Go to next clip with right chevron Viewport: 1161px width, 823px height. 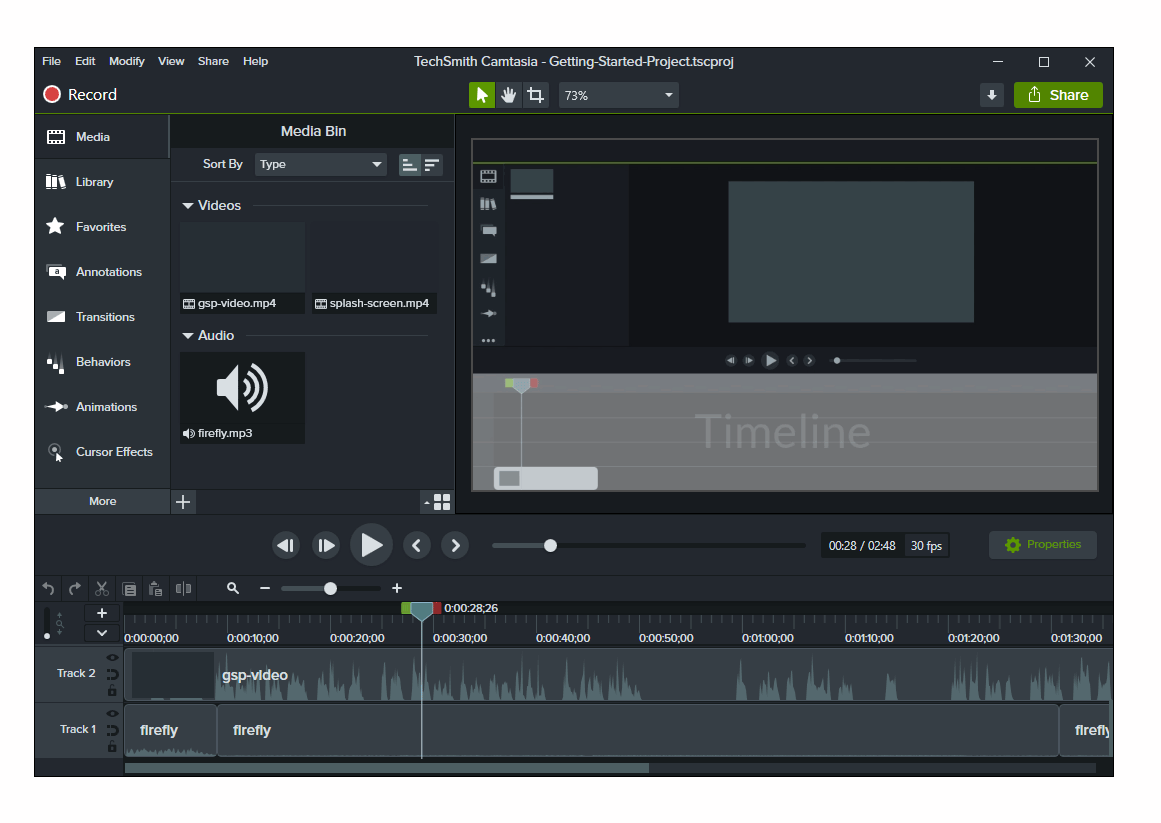(x=455, y=545)
